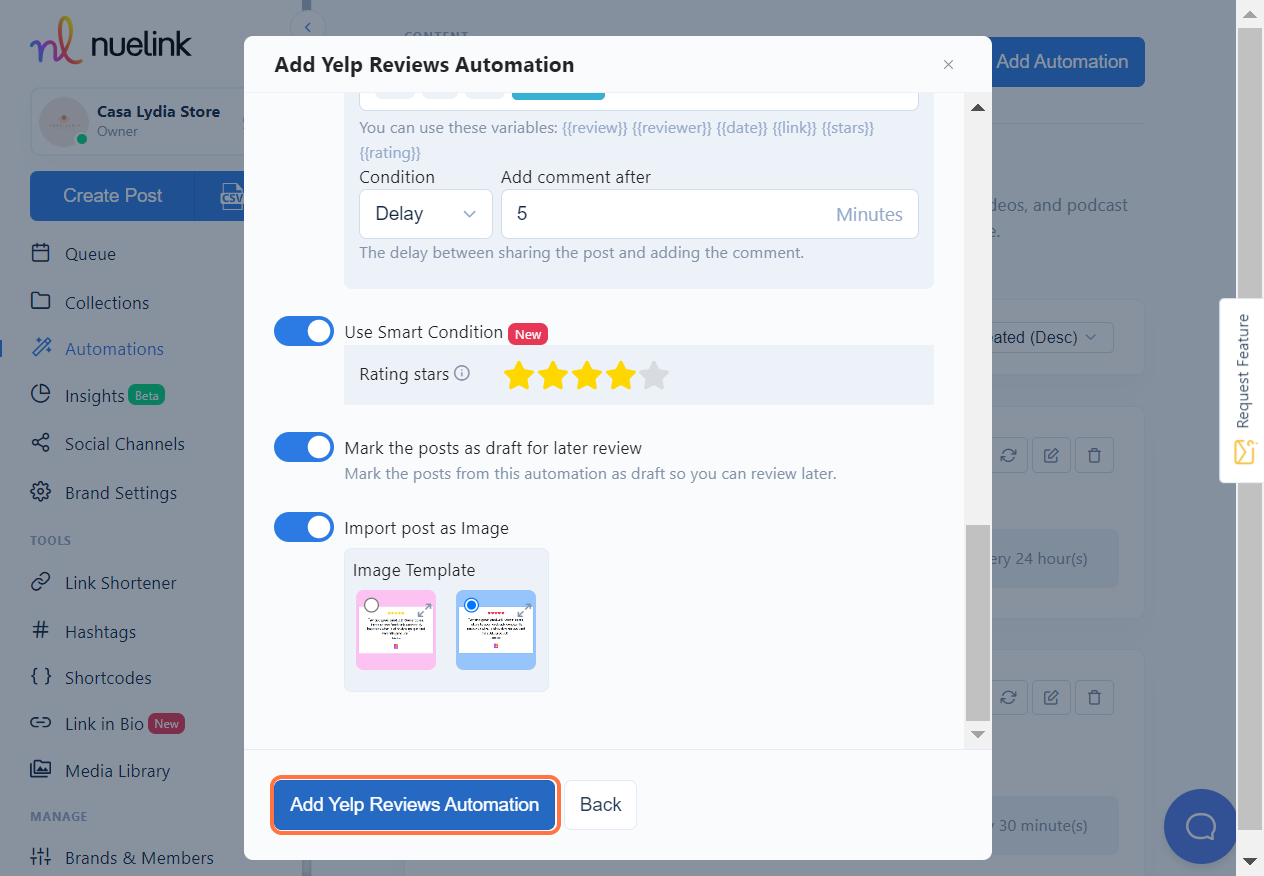Image resolution: width=1264 pixels, height=876 pixels.
Task: Set rating to one star
Action: [x=518, y=375]
